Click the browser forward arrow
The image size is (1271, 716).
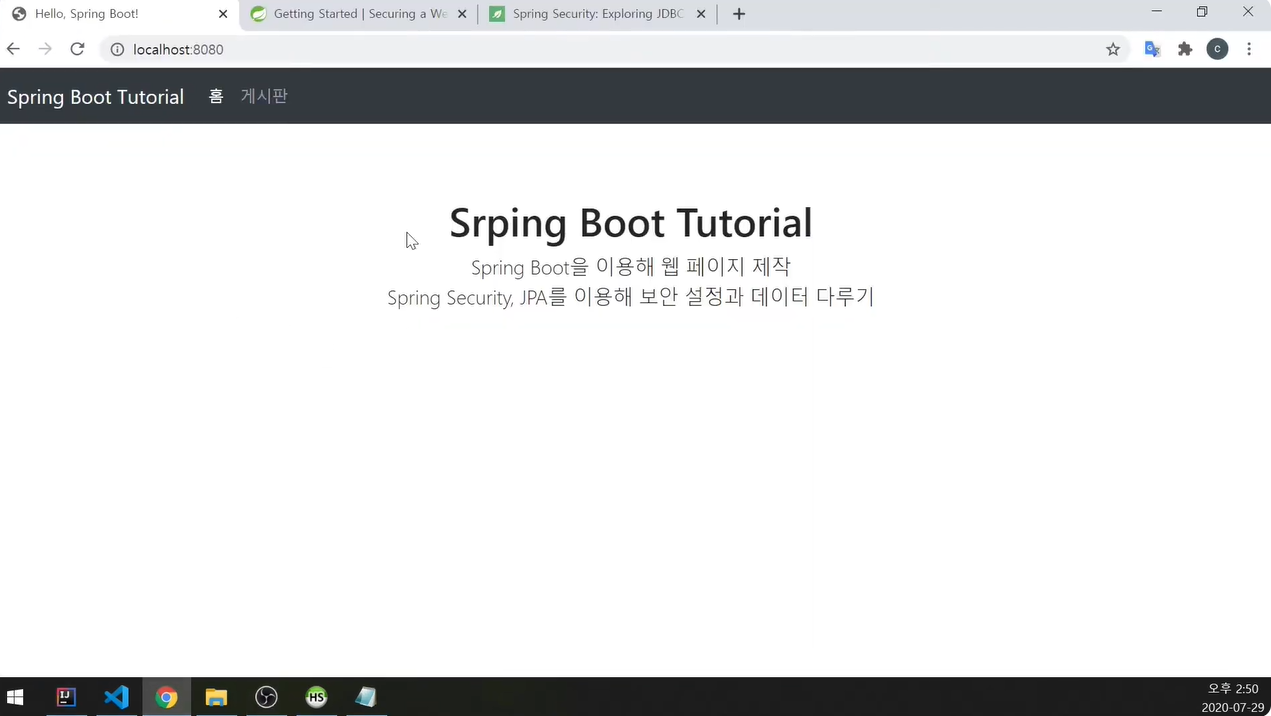(45, 49)
